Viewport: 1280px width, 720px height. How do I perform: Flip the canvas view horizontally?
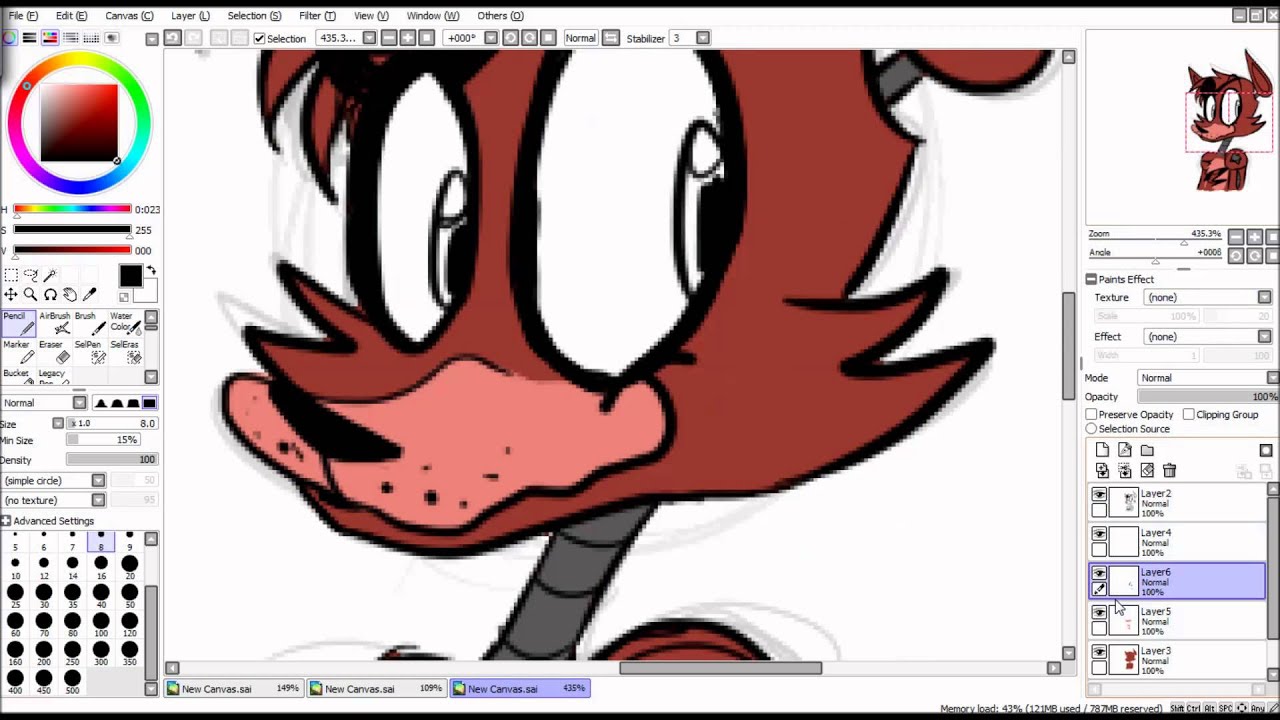coord(610,38)
